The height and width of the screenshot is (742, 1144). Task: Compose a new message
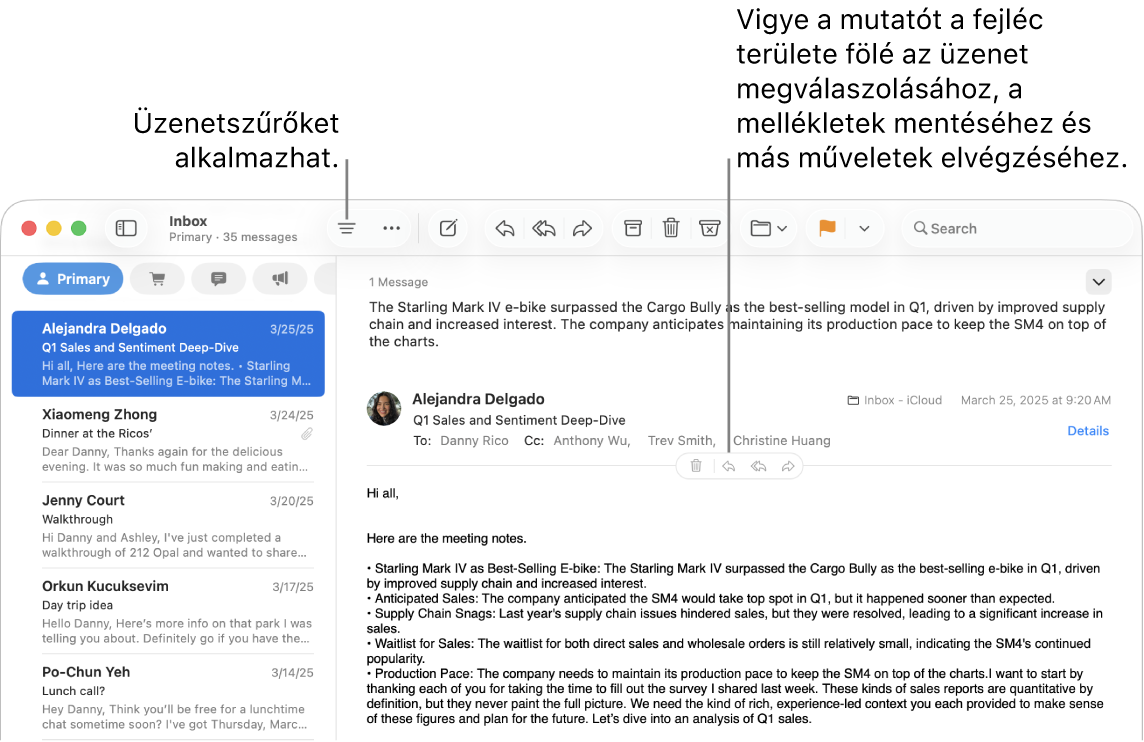[x=447, y=228]
